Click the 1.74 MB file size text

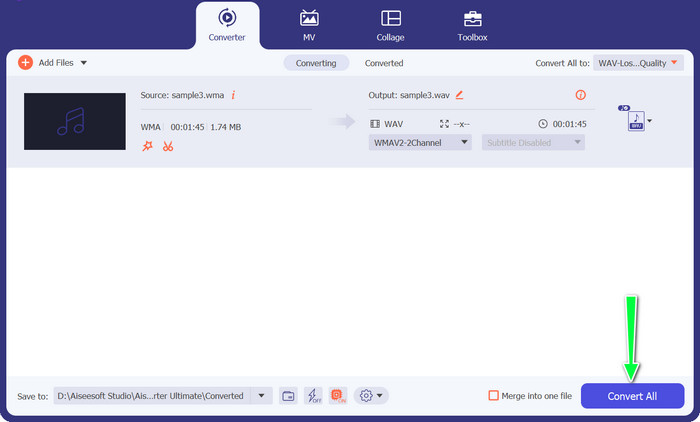(225, 127)
